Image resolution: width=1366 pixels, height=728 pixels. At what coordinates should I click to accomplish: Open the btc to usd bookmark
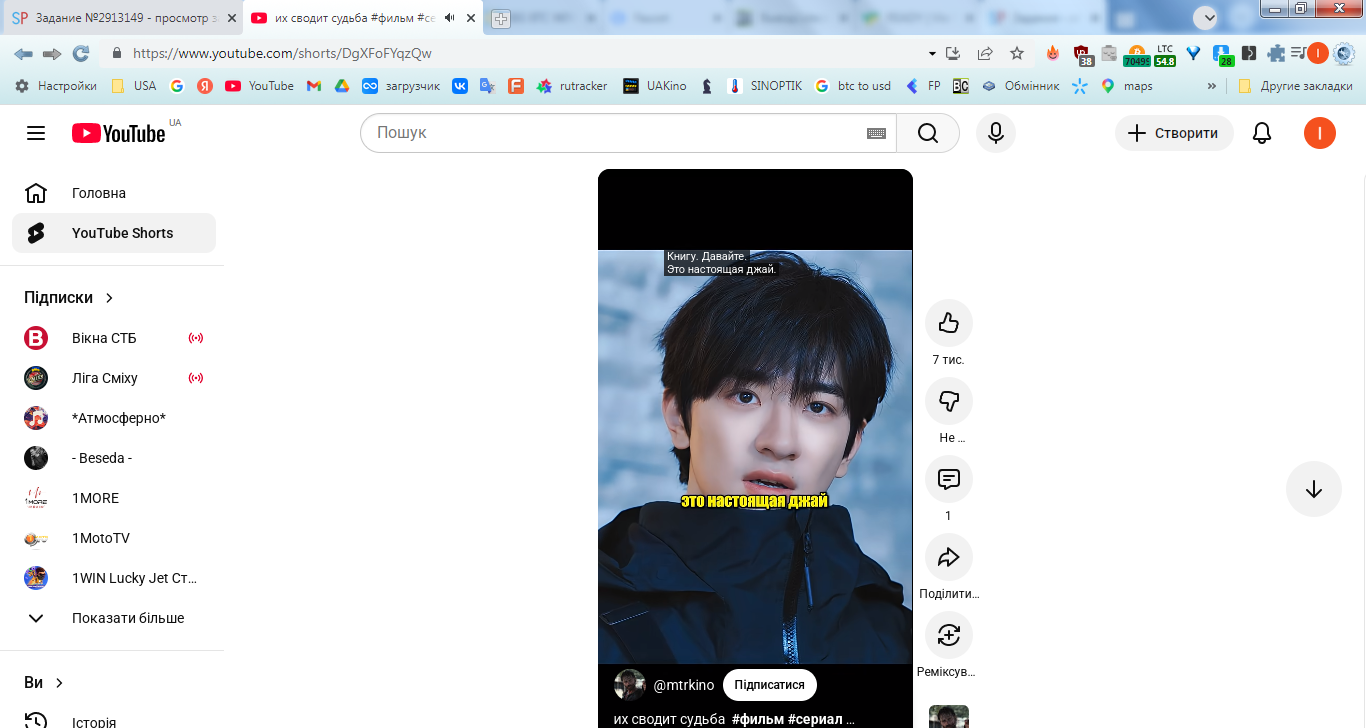853,86
